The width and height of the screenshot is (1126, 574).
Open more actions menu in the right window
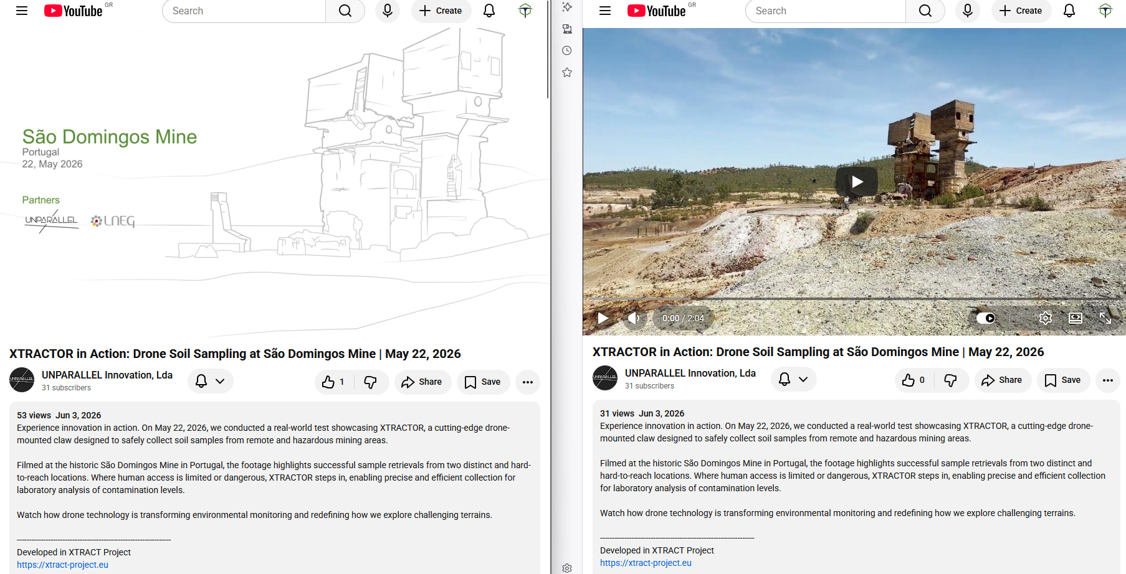(x=1108, y=380)
